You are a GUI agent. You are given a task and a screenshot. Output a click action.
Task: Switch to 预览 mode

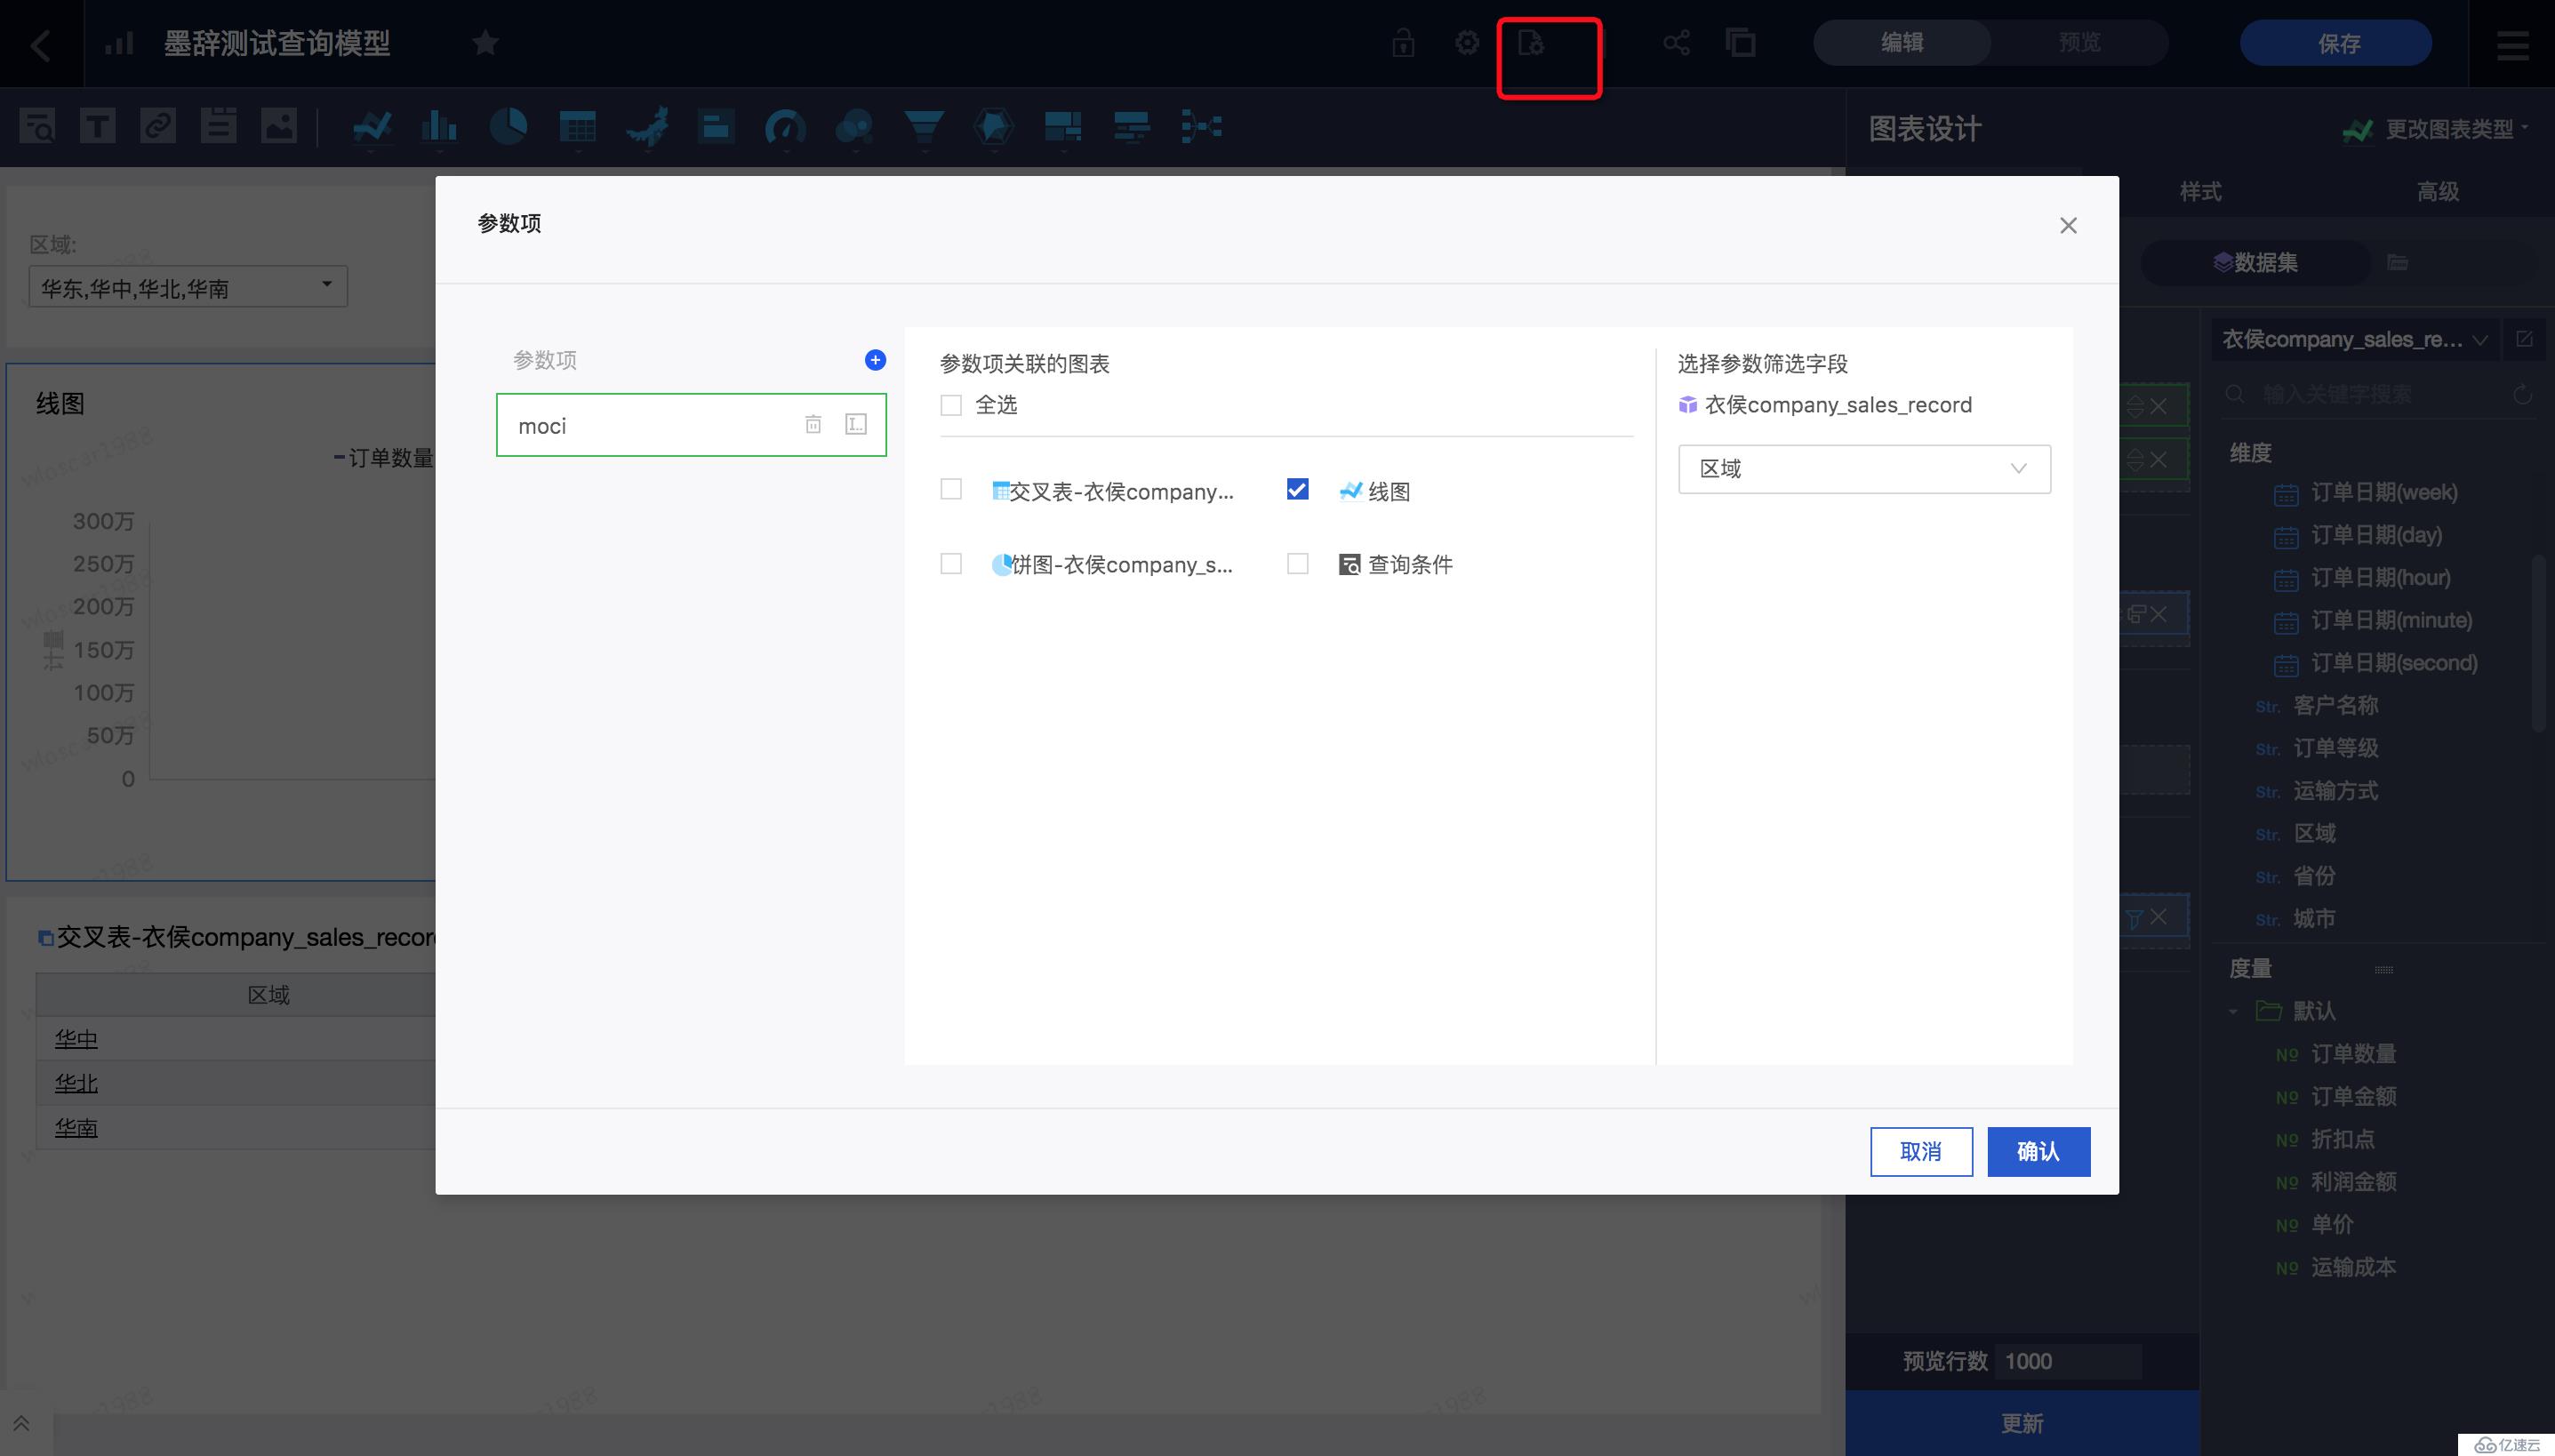[x=2079, y=43]
